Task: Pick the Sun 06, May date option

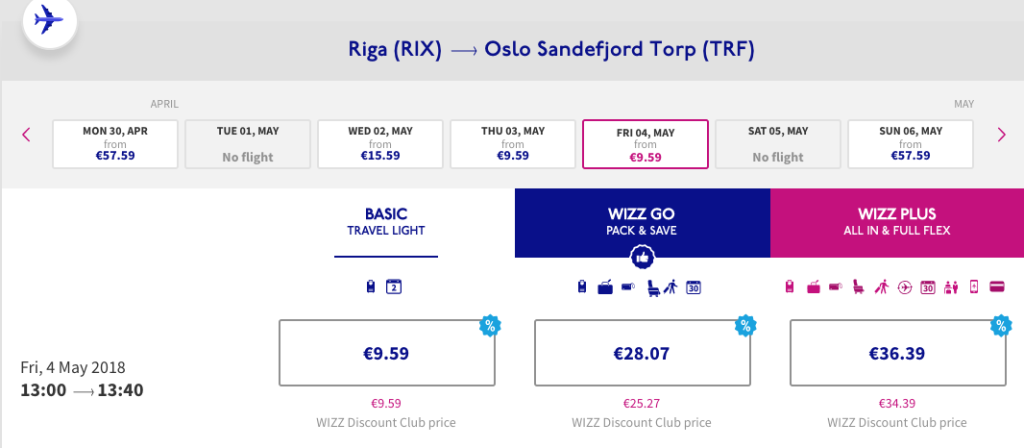Action: [910, 144]
